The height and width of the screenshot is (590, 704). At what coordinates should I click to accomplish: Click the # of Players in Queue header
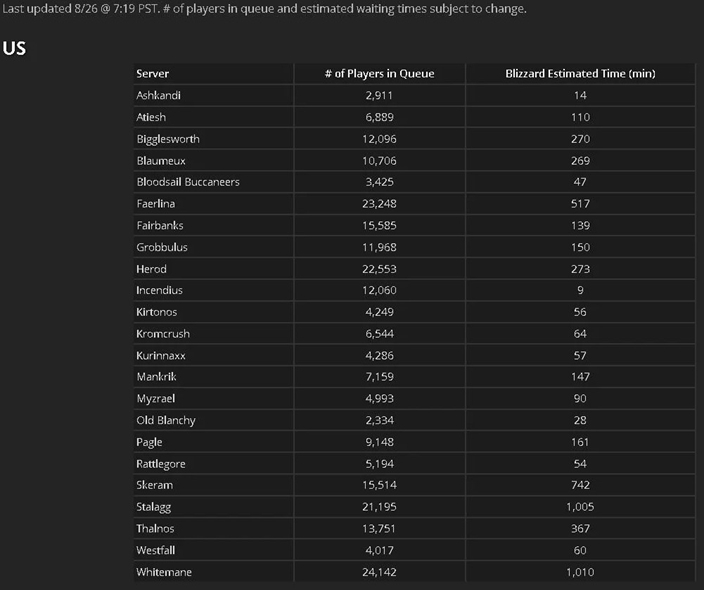tap(379, 74)
